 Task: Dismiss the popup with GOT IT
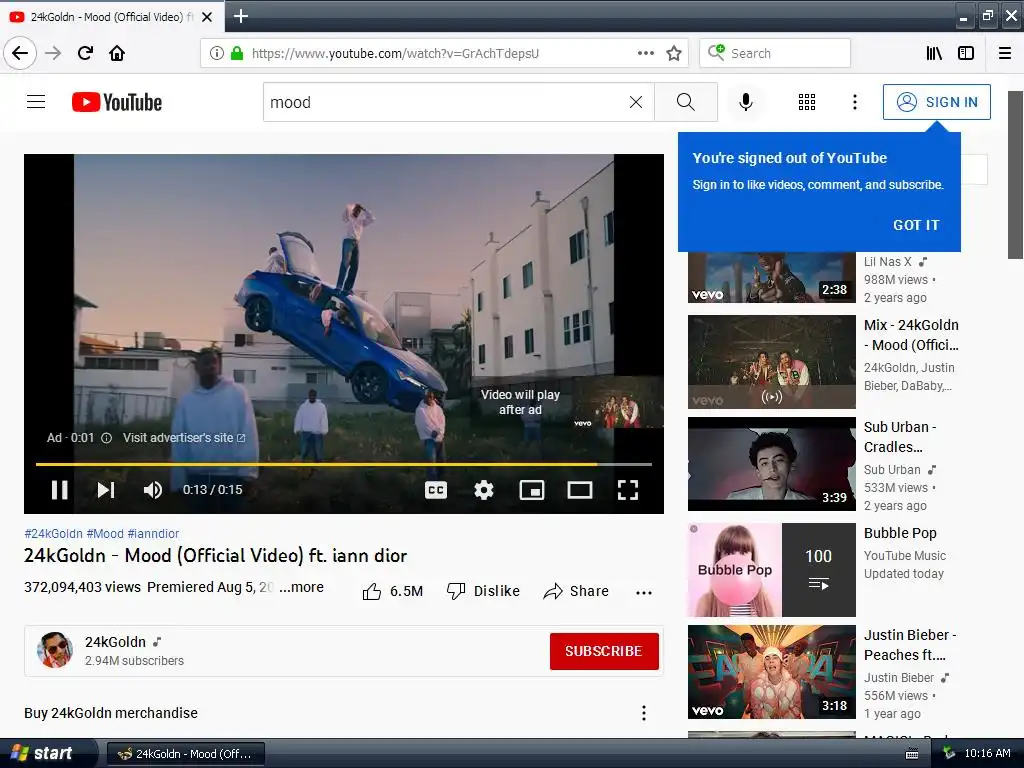click(916, 225)
